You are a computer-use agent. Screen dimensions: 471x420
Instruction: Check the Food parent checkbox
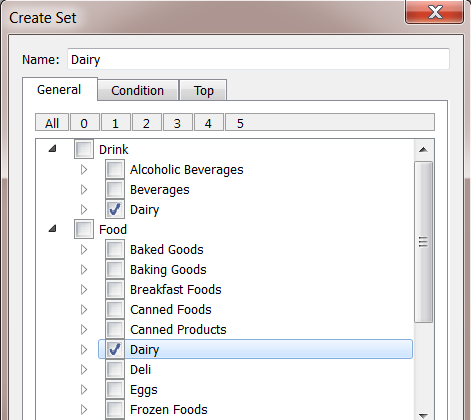click(84, 229)
